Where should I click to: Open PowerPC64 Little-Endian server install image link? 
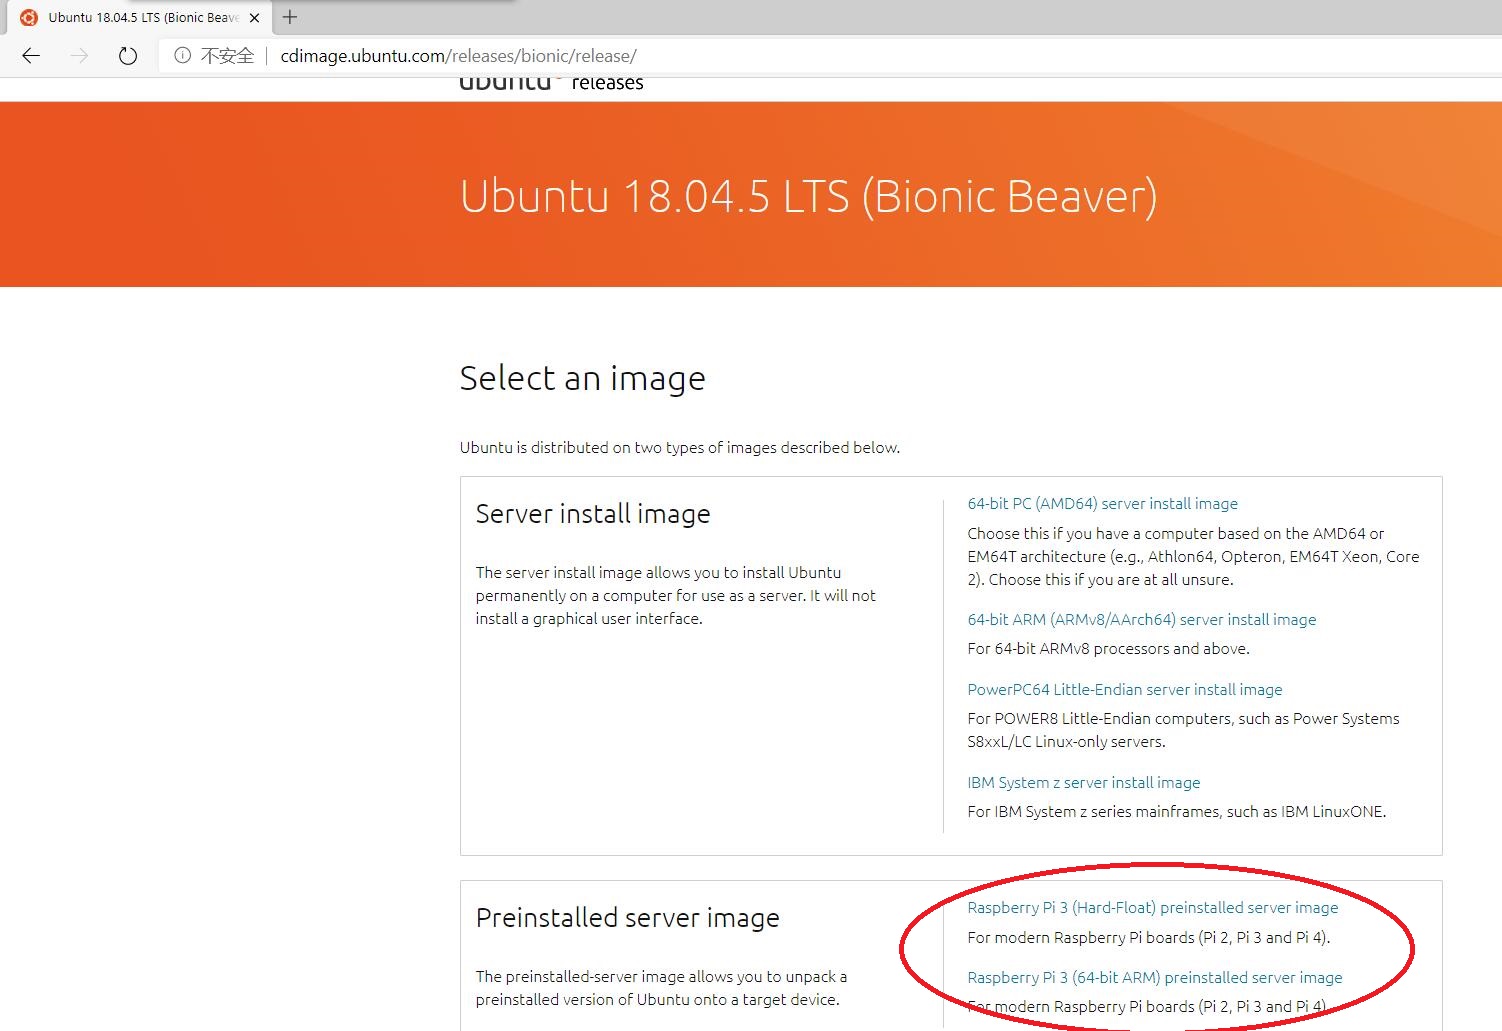click(1124, 690)
